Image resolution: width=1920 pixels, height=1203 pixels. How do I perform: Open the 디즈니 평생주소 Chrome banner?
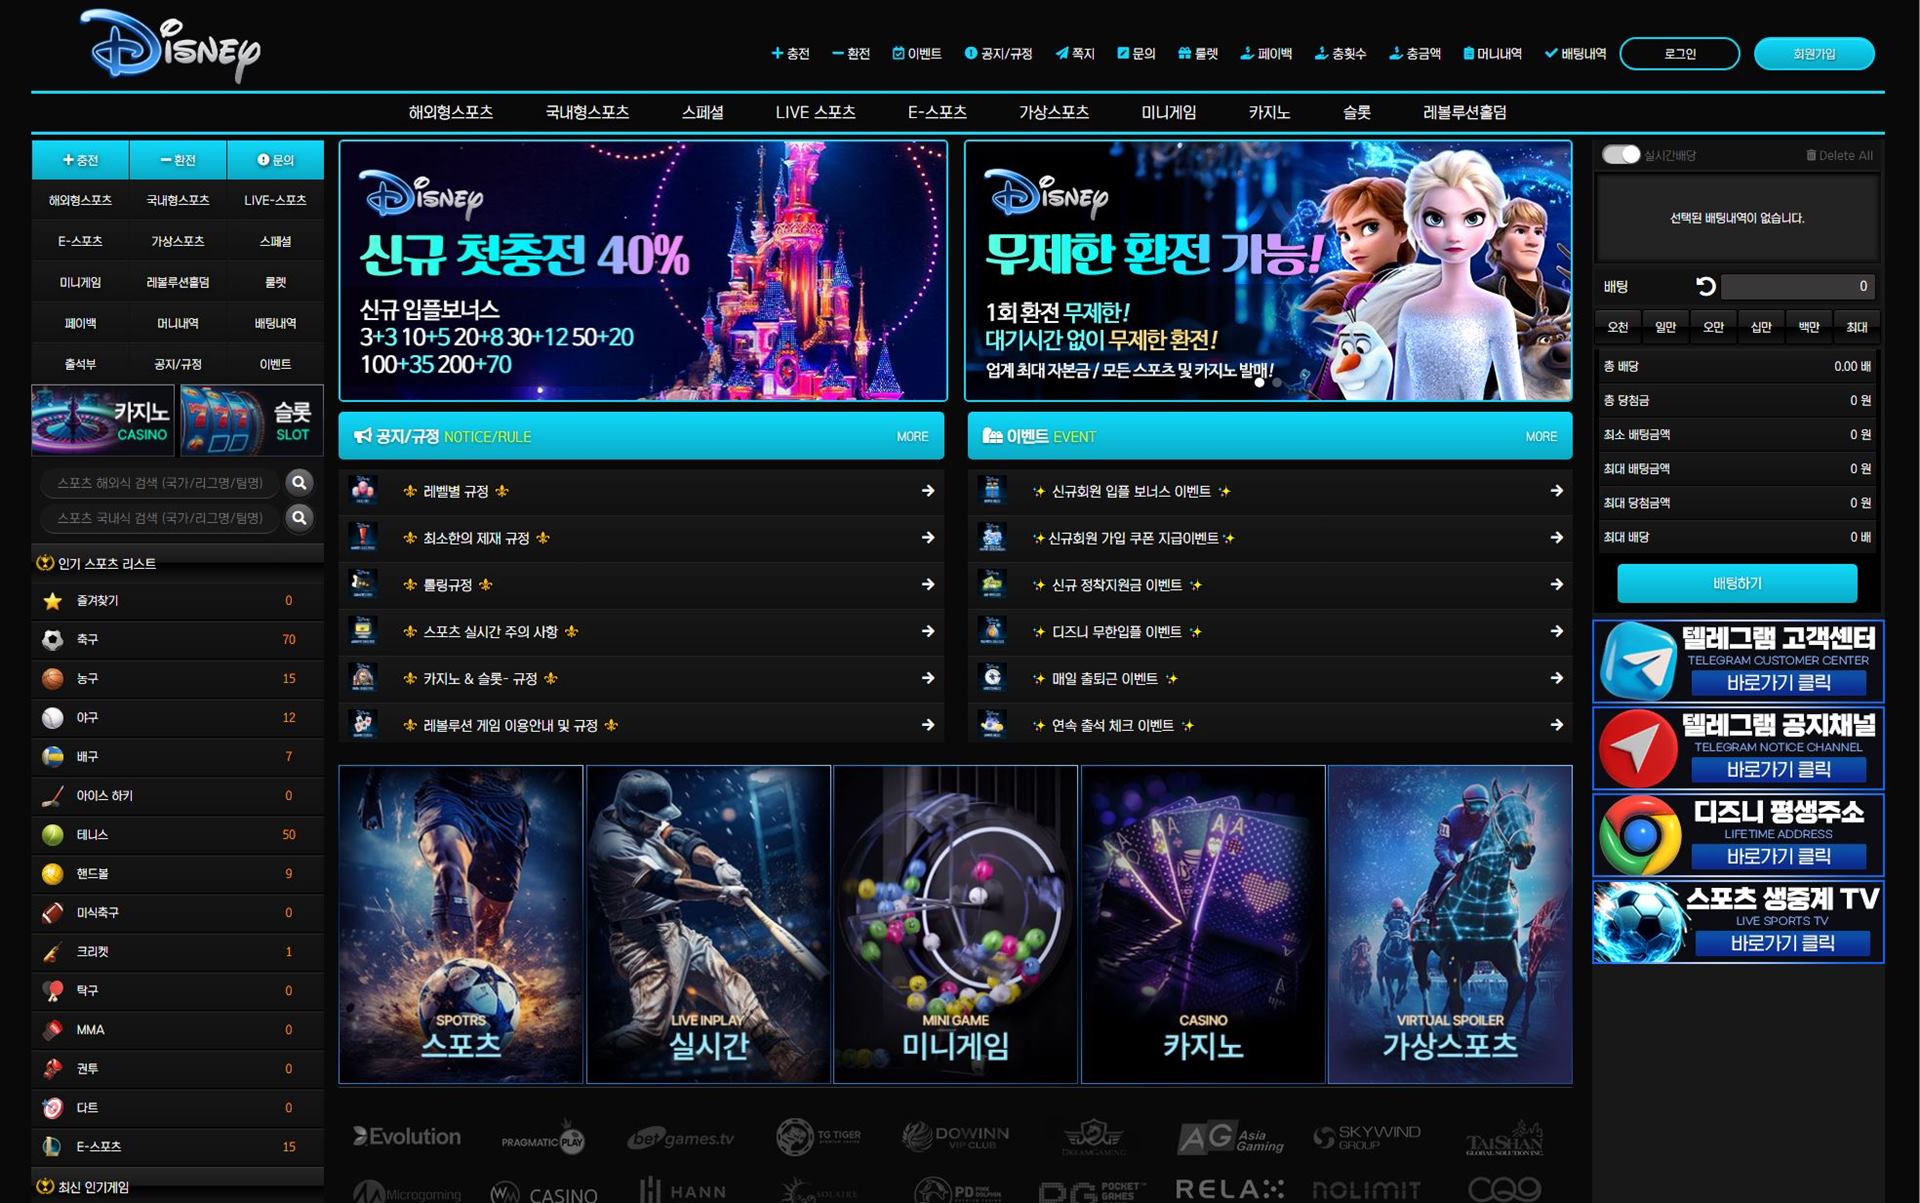(1738, 835)
